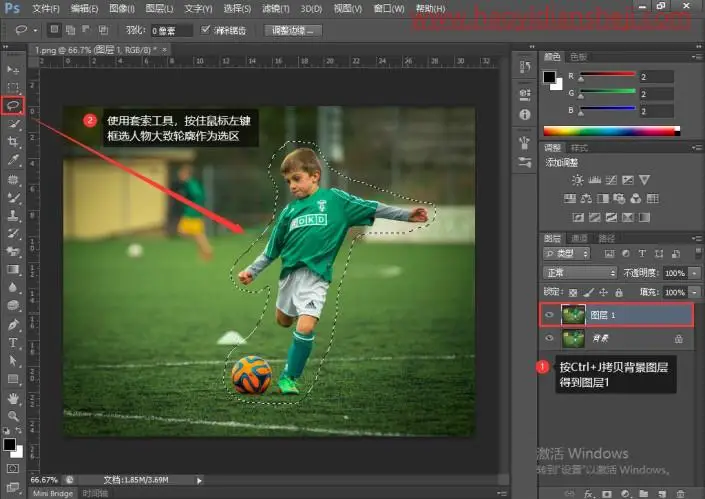This screenshot has width=705, height=499.
Task: Open the 不透明度 opacity slider arrow
Action: (695, 273)
